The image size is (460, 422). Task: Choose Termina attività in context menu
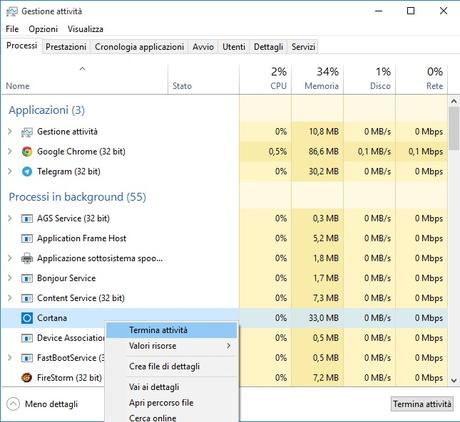click(171, 330)
